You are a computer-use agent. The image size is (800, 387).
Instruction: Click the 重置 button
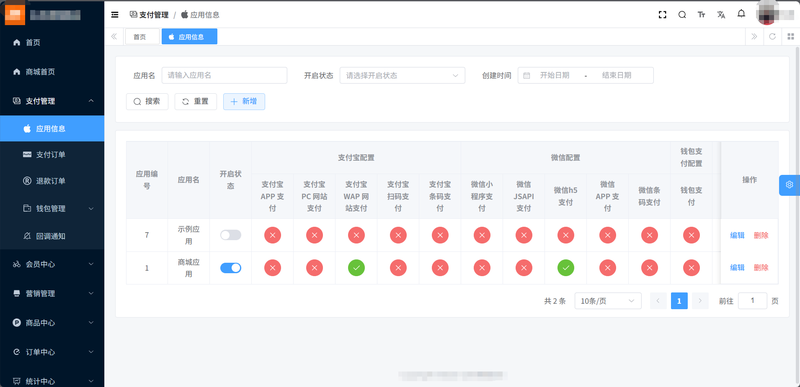tap(195, 101)
